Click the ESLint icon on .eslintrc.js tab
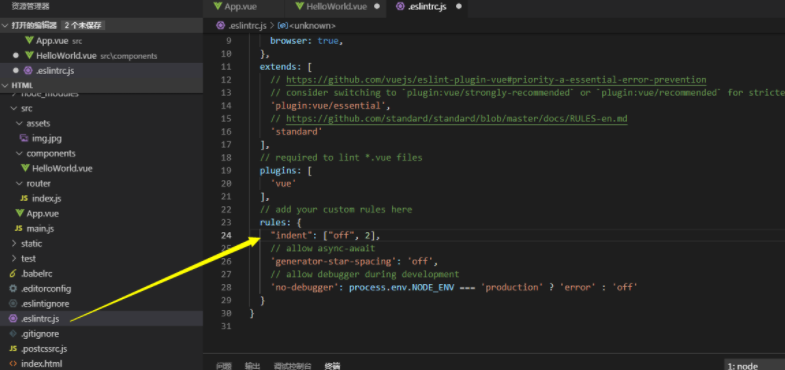Screen dimensions: 785x370 click(400, 7)
